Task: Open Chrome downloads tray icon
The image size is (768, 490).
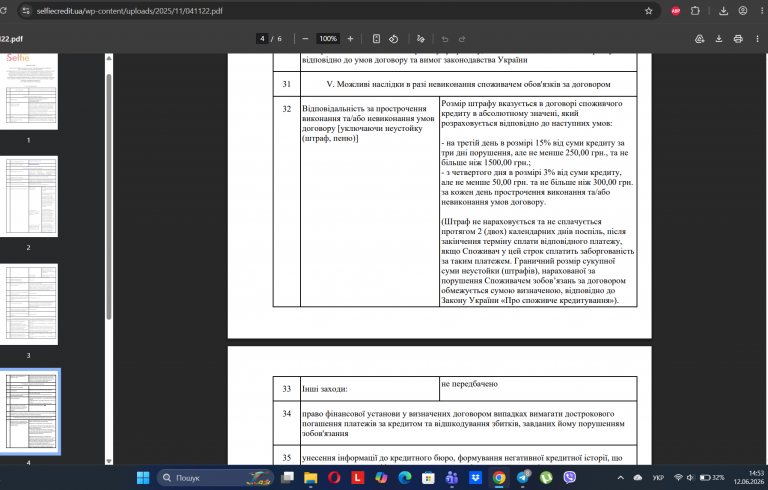Action: 723,11
